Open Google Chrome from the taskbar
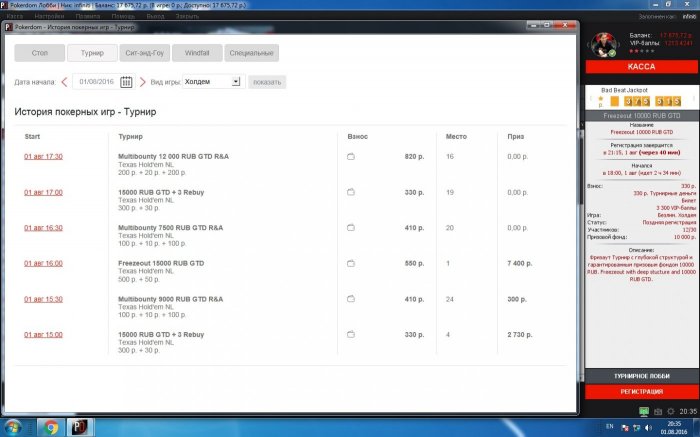Screen dimensions: 700x437 click(51, 427)
